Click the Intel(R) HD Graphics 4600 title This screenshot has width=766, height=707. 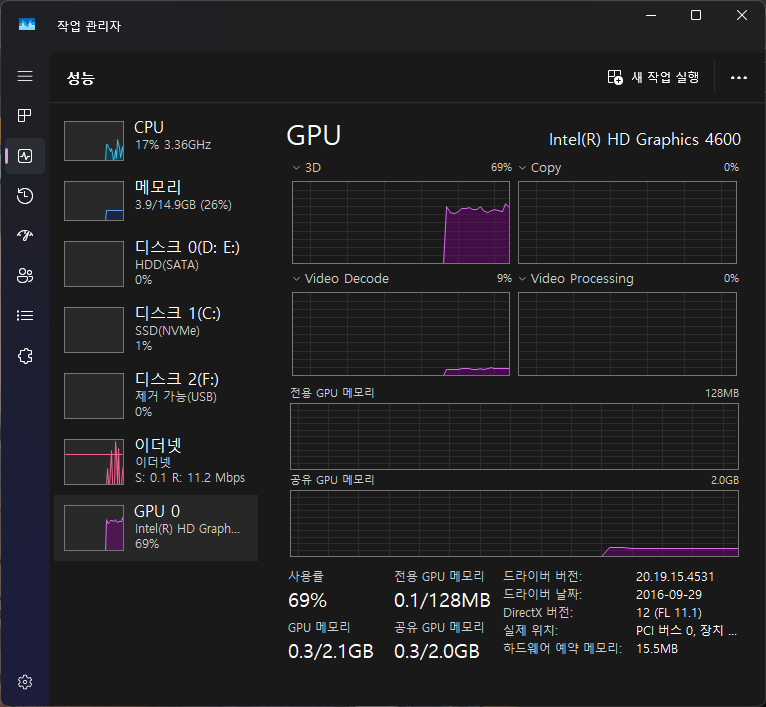pyautogui.click(x=644, y=139)
